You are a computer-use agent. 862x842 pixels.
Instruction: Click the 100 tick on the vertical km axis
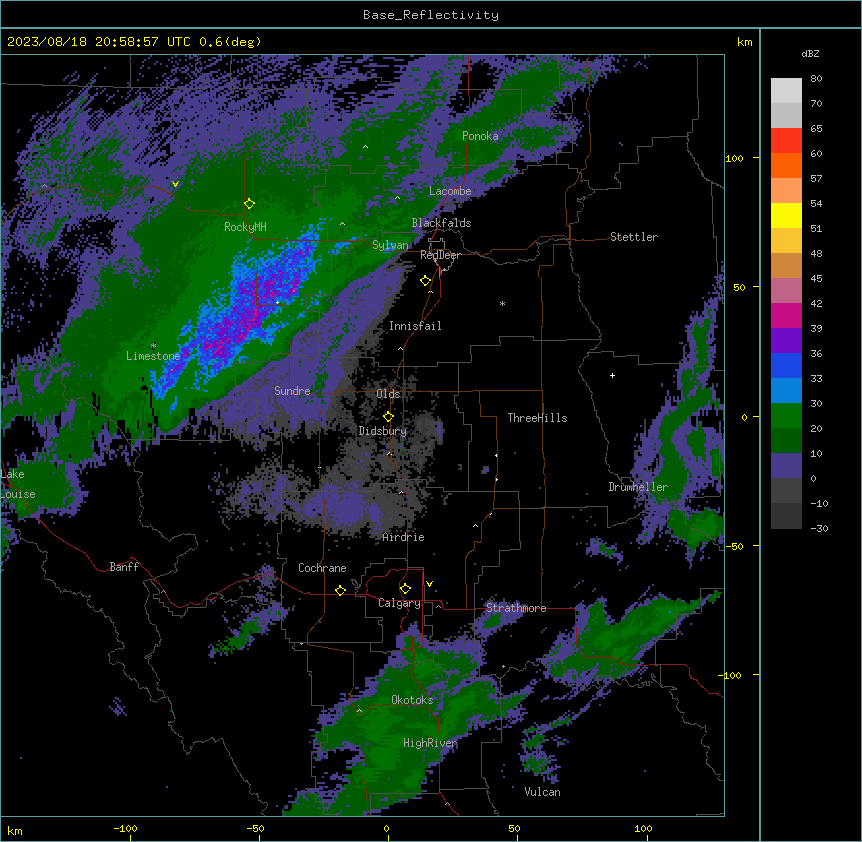pos(734,158)
